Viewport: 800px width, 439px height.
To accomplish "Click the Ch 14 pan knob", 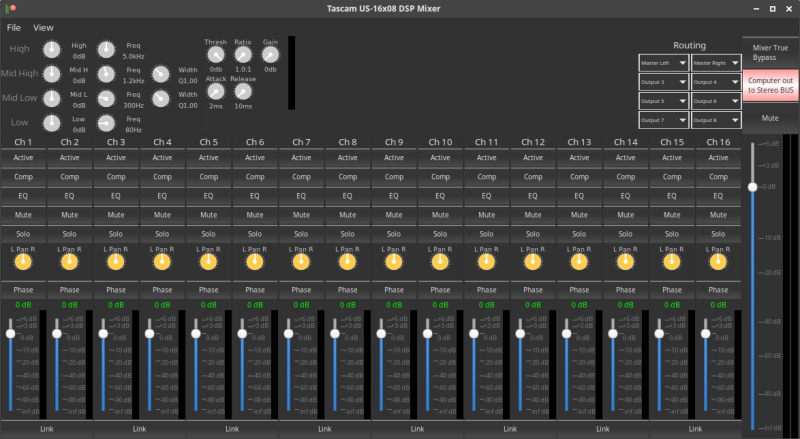I will [626, 262].
